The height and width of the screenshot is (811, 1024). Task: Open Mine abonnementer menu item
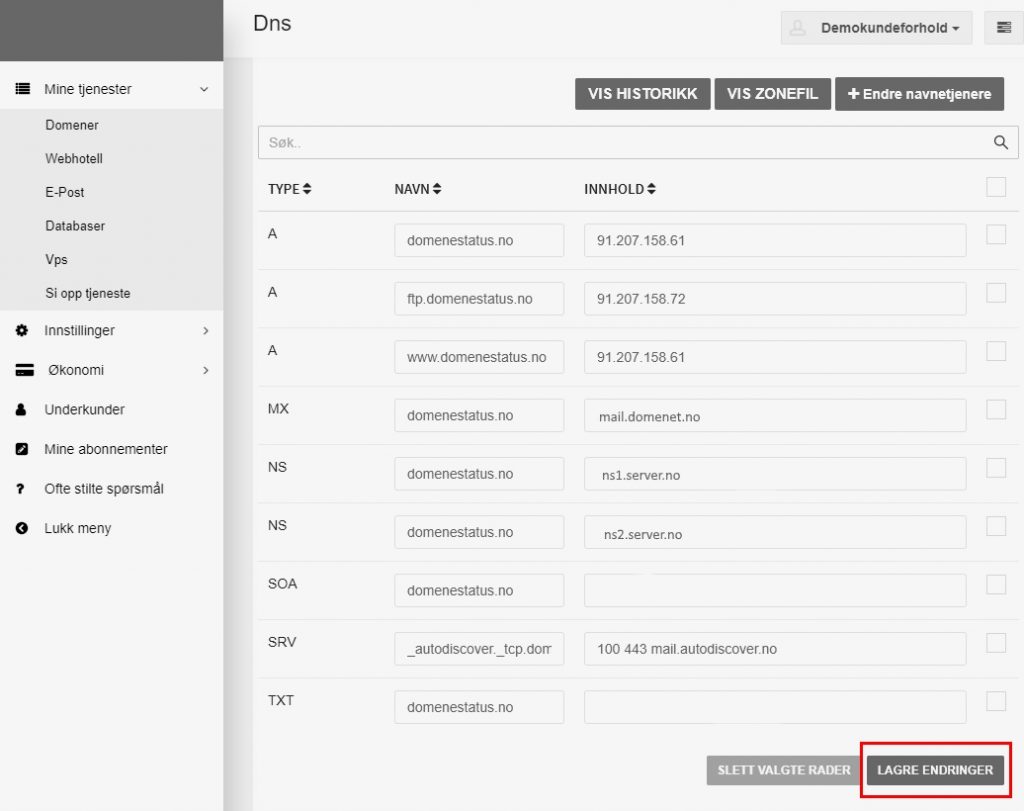pyautogui.click(x=106, y=449)
